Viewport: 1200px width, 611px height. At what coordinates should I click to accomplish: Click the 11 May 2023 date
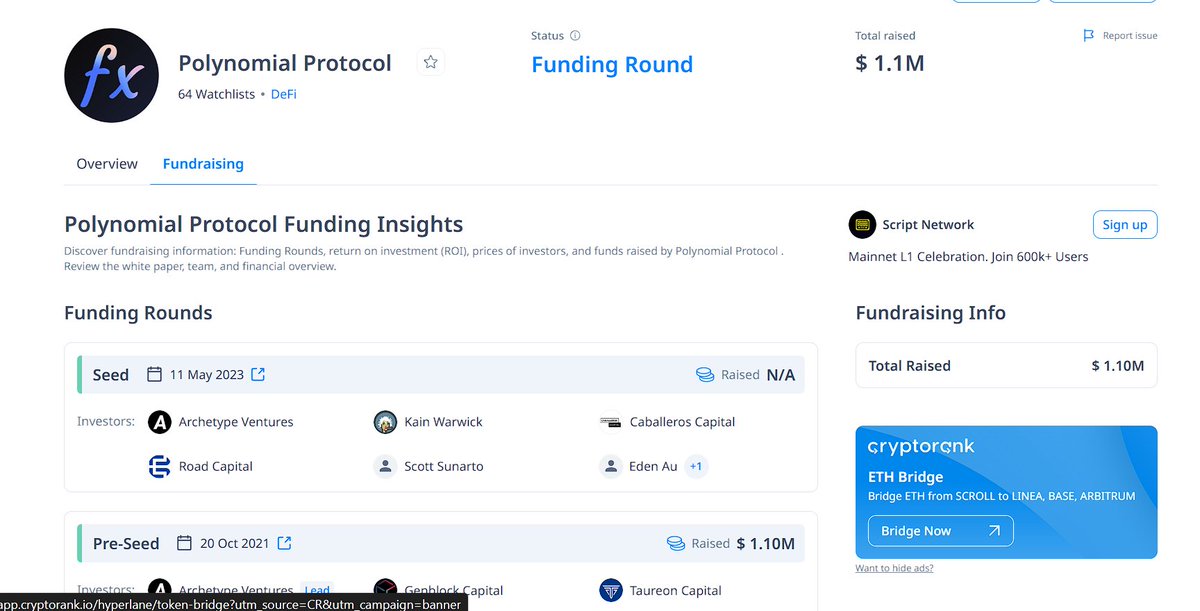coord(207,374)
